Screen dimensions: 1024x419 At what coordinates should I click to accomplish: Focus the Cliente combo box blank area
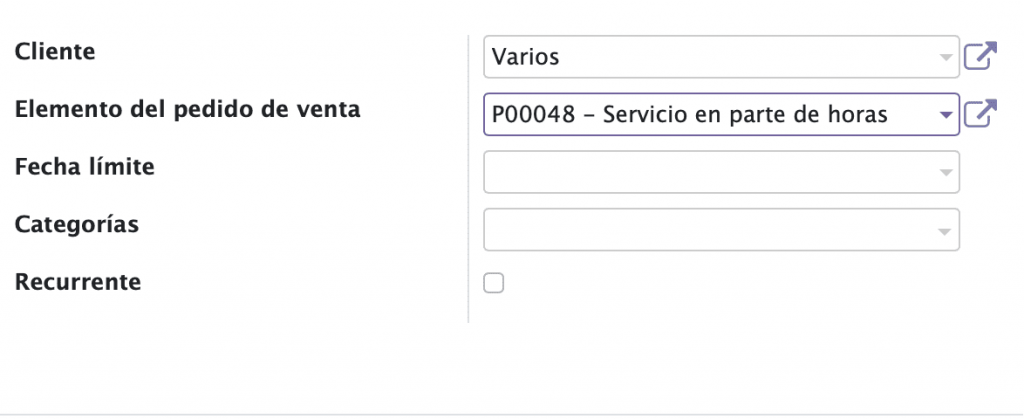tap(744, 57)
